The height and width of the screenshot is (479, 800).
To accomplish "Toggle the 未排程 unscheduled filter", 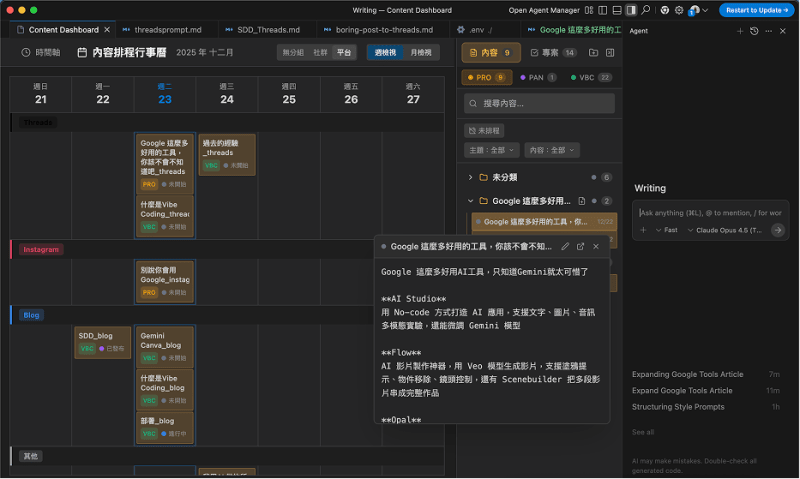I will point(484,131).
